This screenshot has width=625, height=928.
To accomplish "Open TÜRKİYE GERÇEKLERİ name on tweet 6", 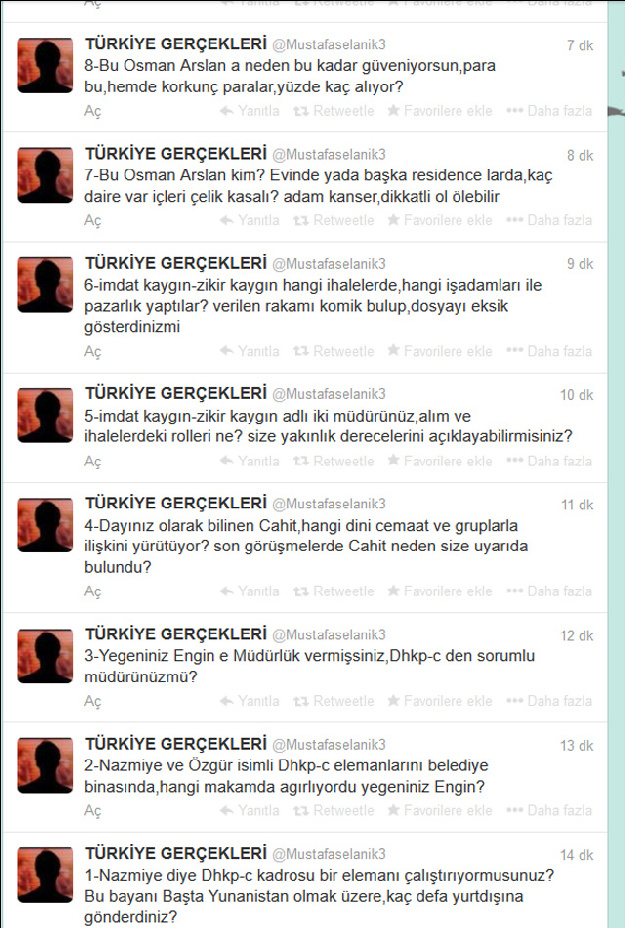I will pyautogui.click(x=176, y=263).
